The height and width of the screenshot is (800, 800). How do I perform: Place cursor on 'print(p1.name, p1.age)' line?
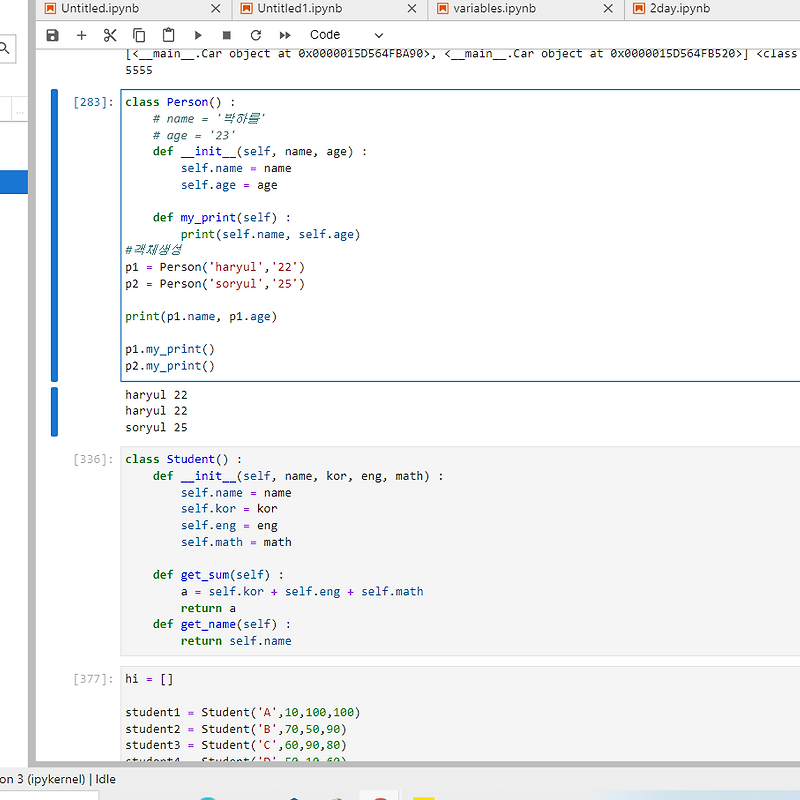(x=201, y=317)
